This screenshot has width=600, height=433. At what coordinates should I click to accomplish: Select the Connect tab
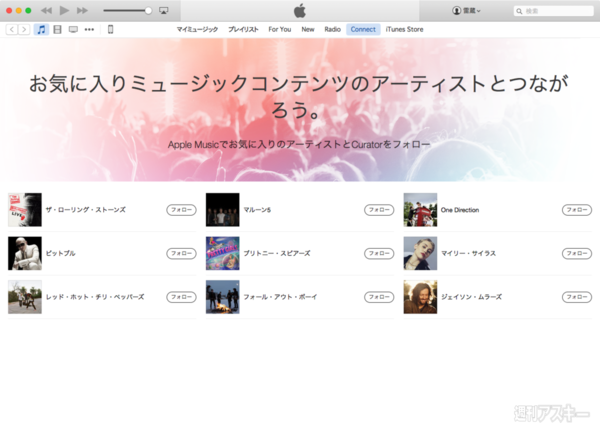coord(363,29)
